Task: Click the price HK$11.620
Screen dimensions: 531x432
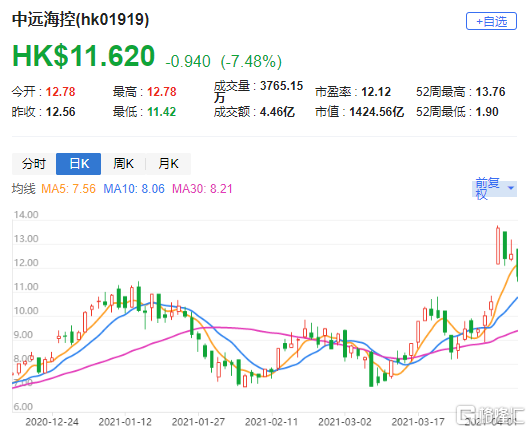Action: coord(84,56)
